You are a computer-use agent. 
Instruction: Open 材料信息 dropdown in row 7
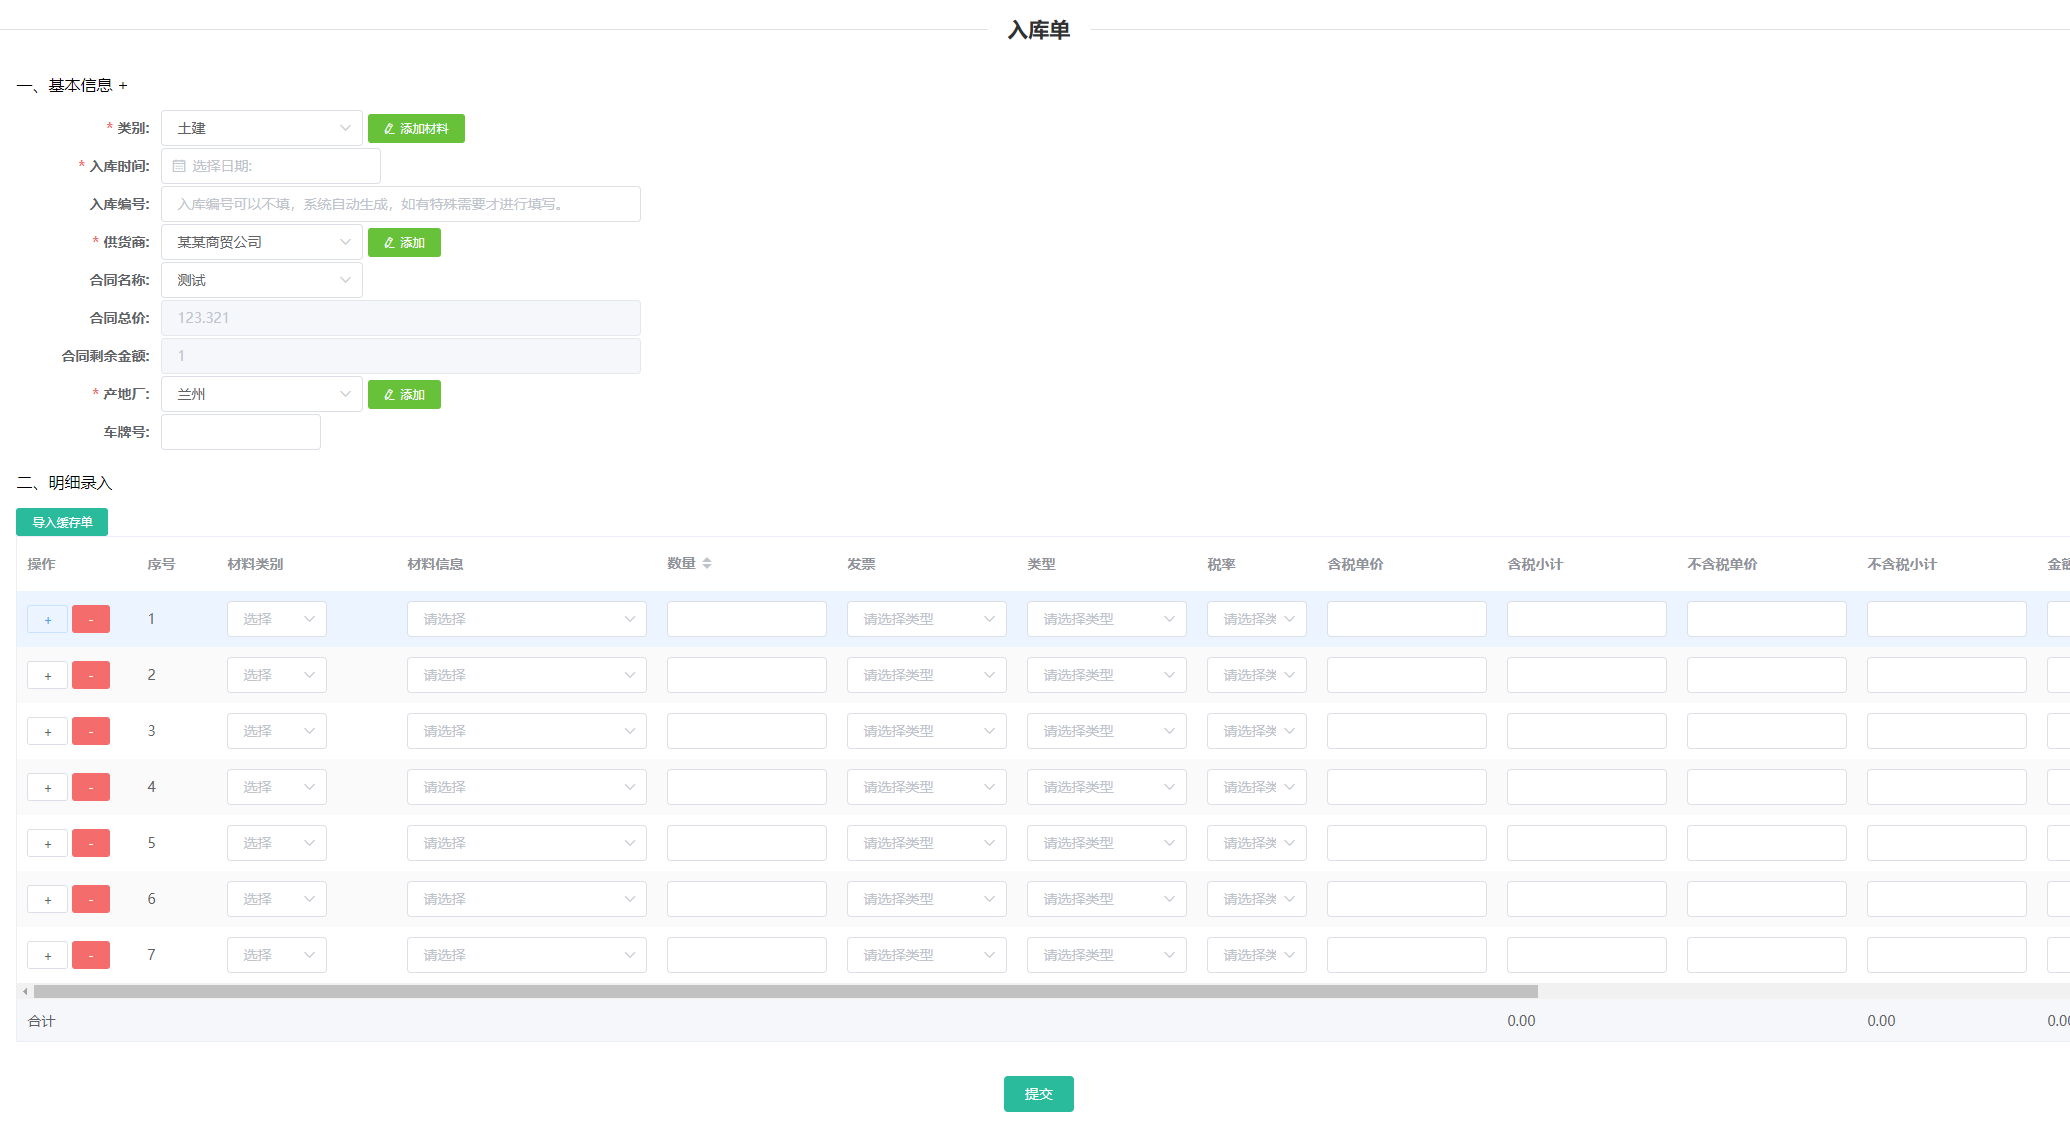point(527,955)
